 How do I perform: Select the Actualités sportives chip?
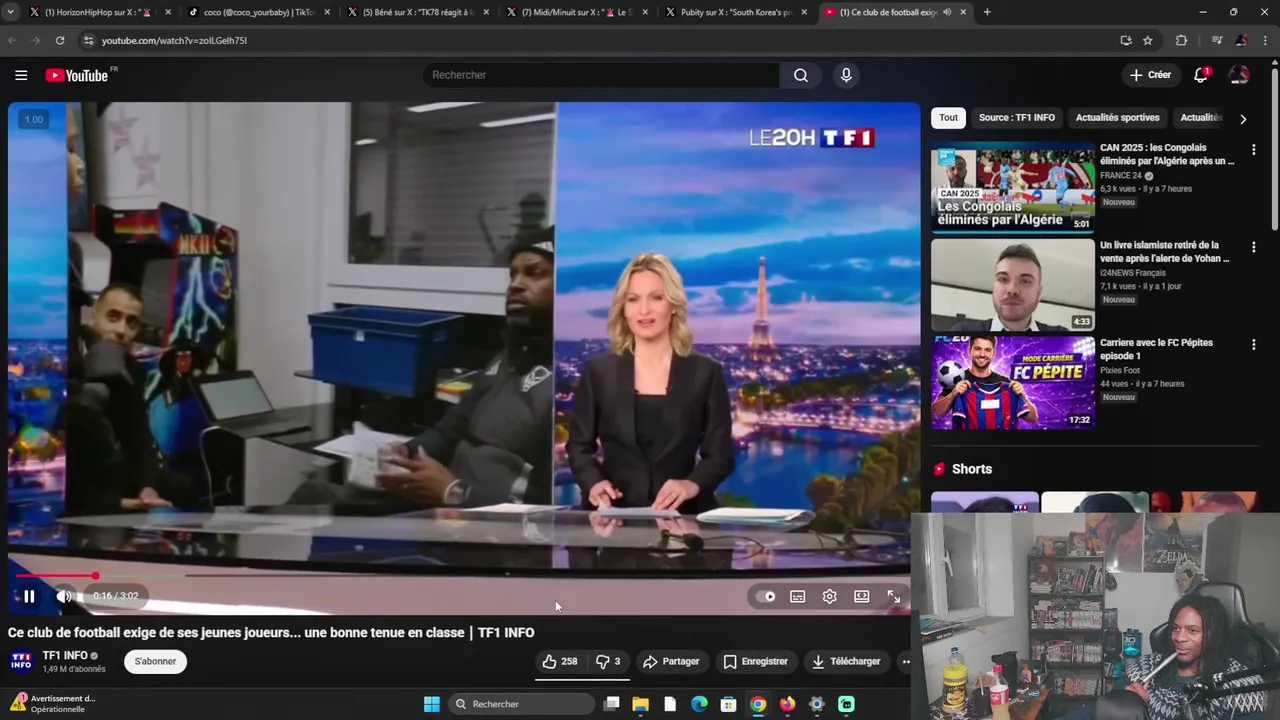[1117, 117]
